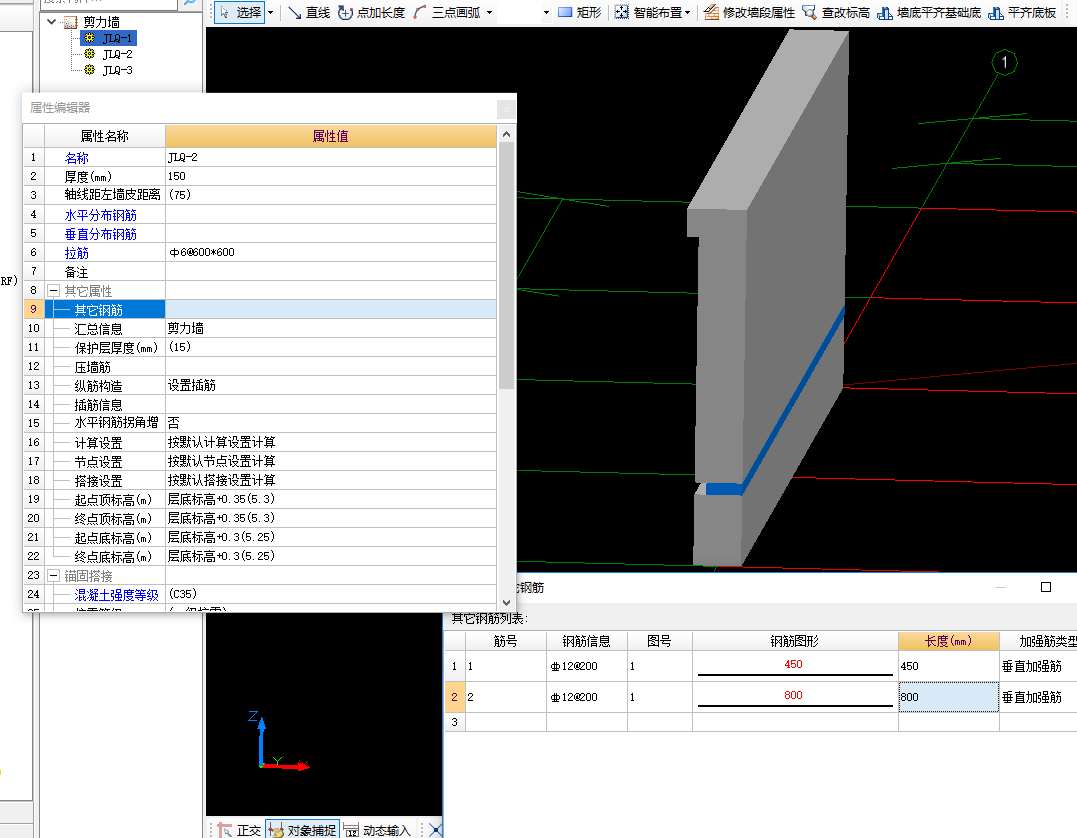This screenshot has height=838, width=1077.
Task: Open the dropdown next to 三点画弧
Action: pos(489,12)
